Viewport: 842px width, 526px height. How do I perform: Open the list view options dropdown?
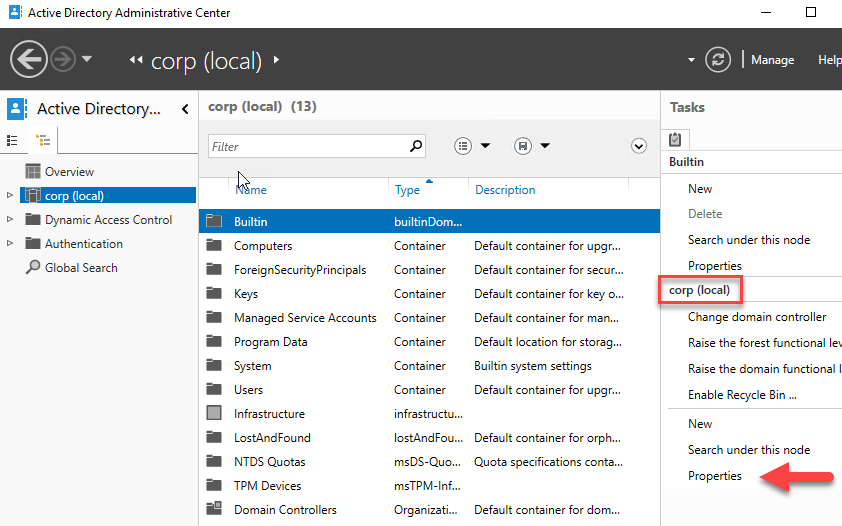click(472, 146)
